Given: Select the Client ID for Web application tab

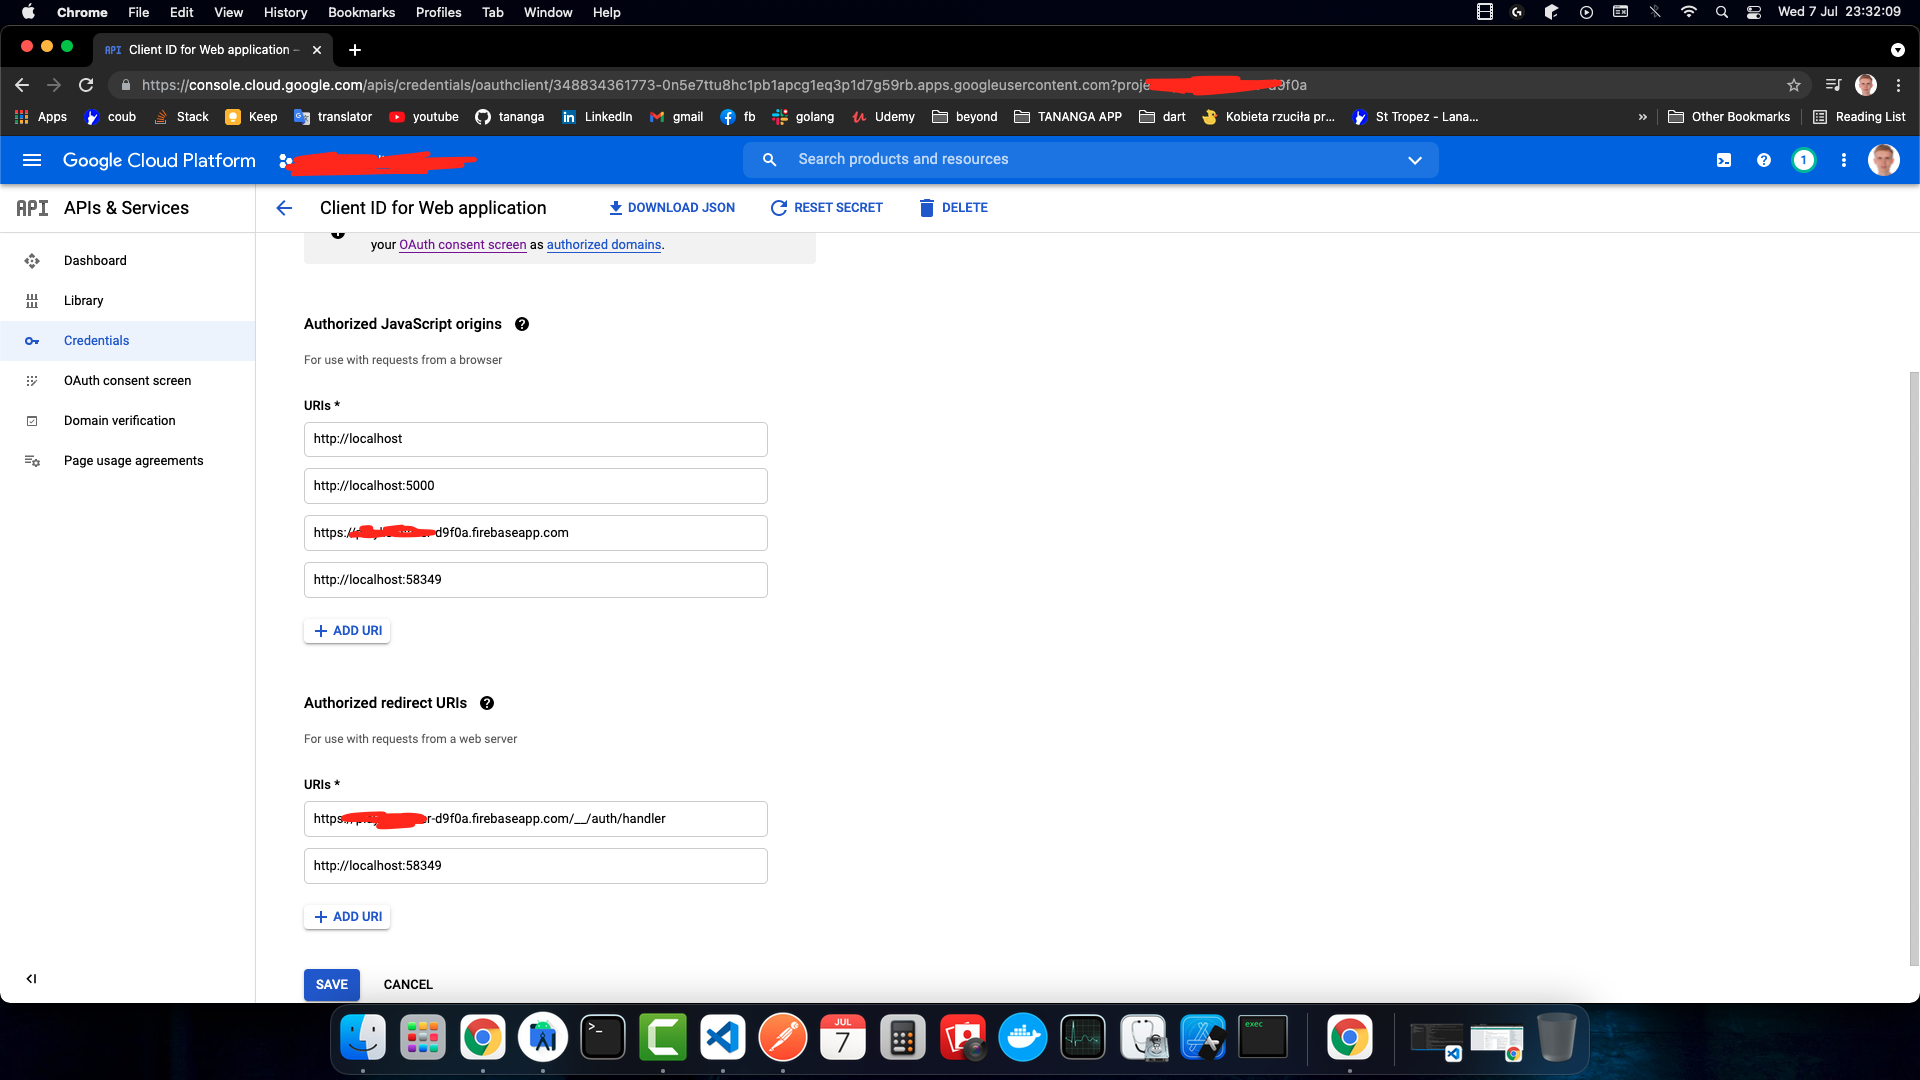Looking at the screenshot, I should pyautogui.click(x=205, y=49).
